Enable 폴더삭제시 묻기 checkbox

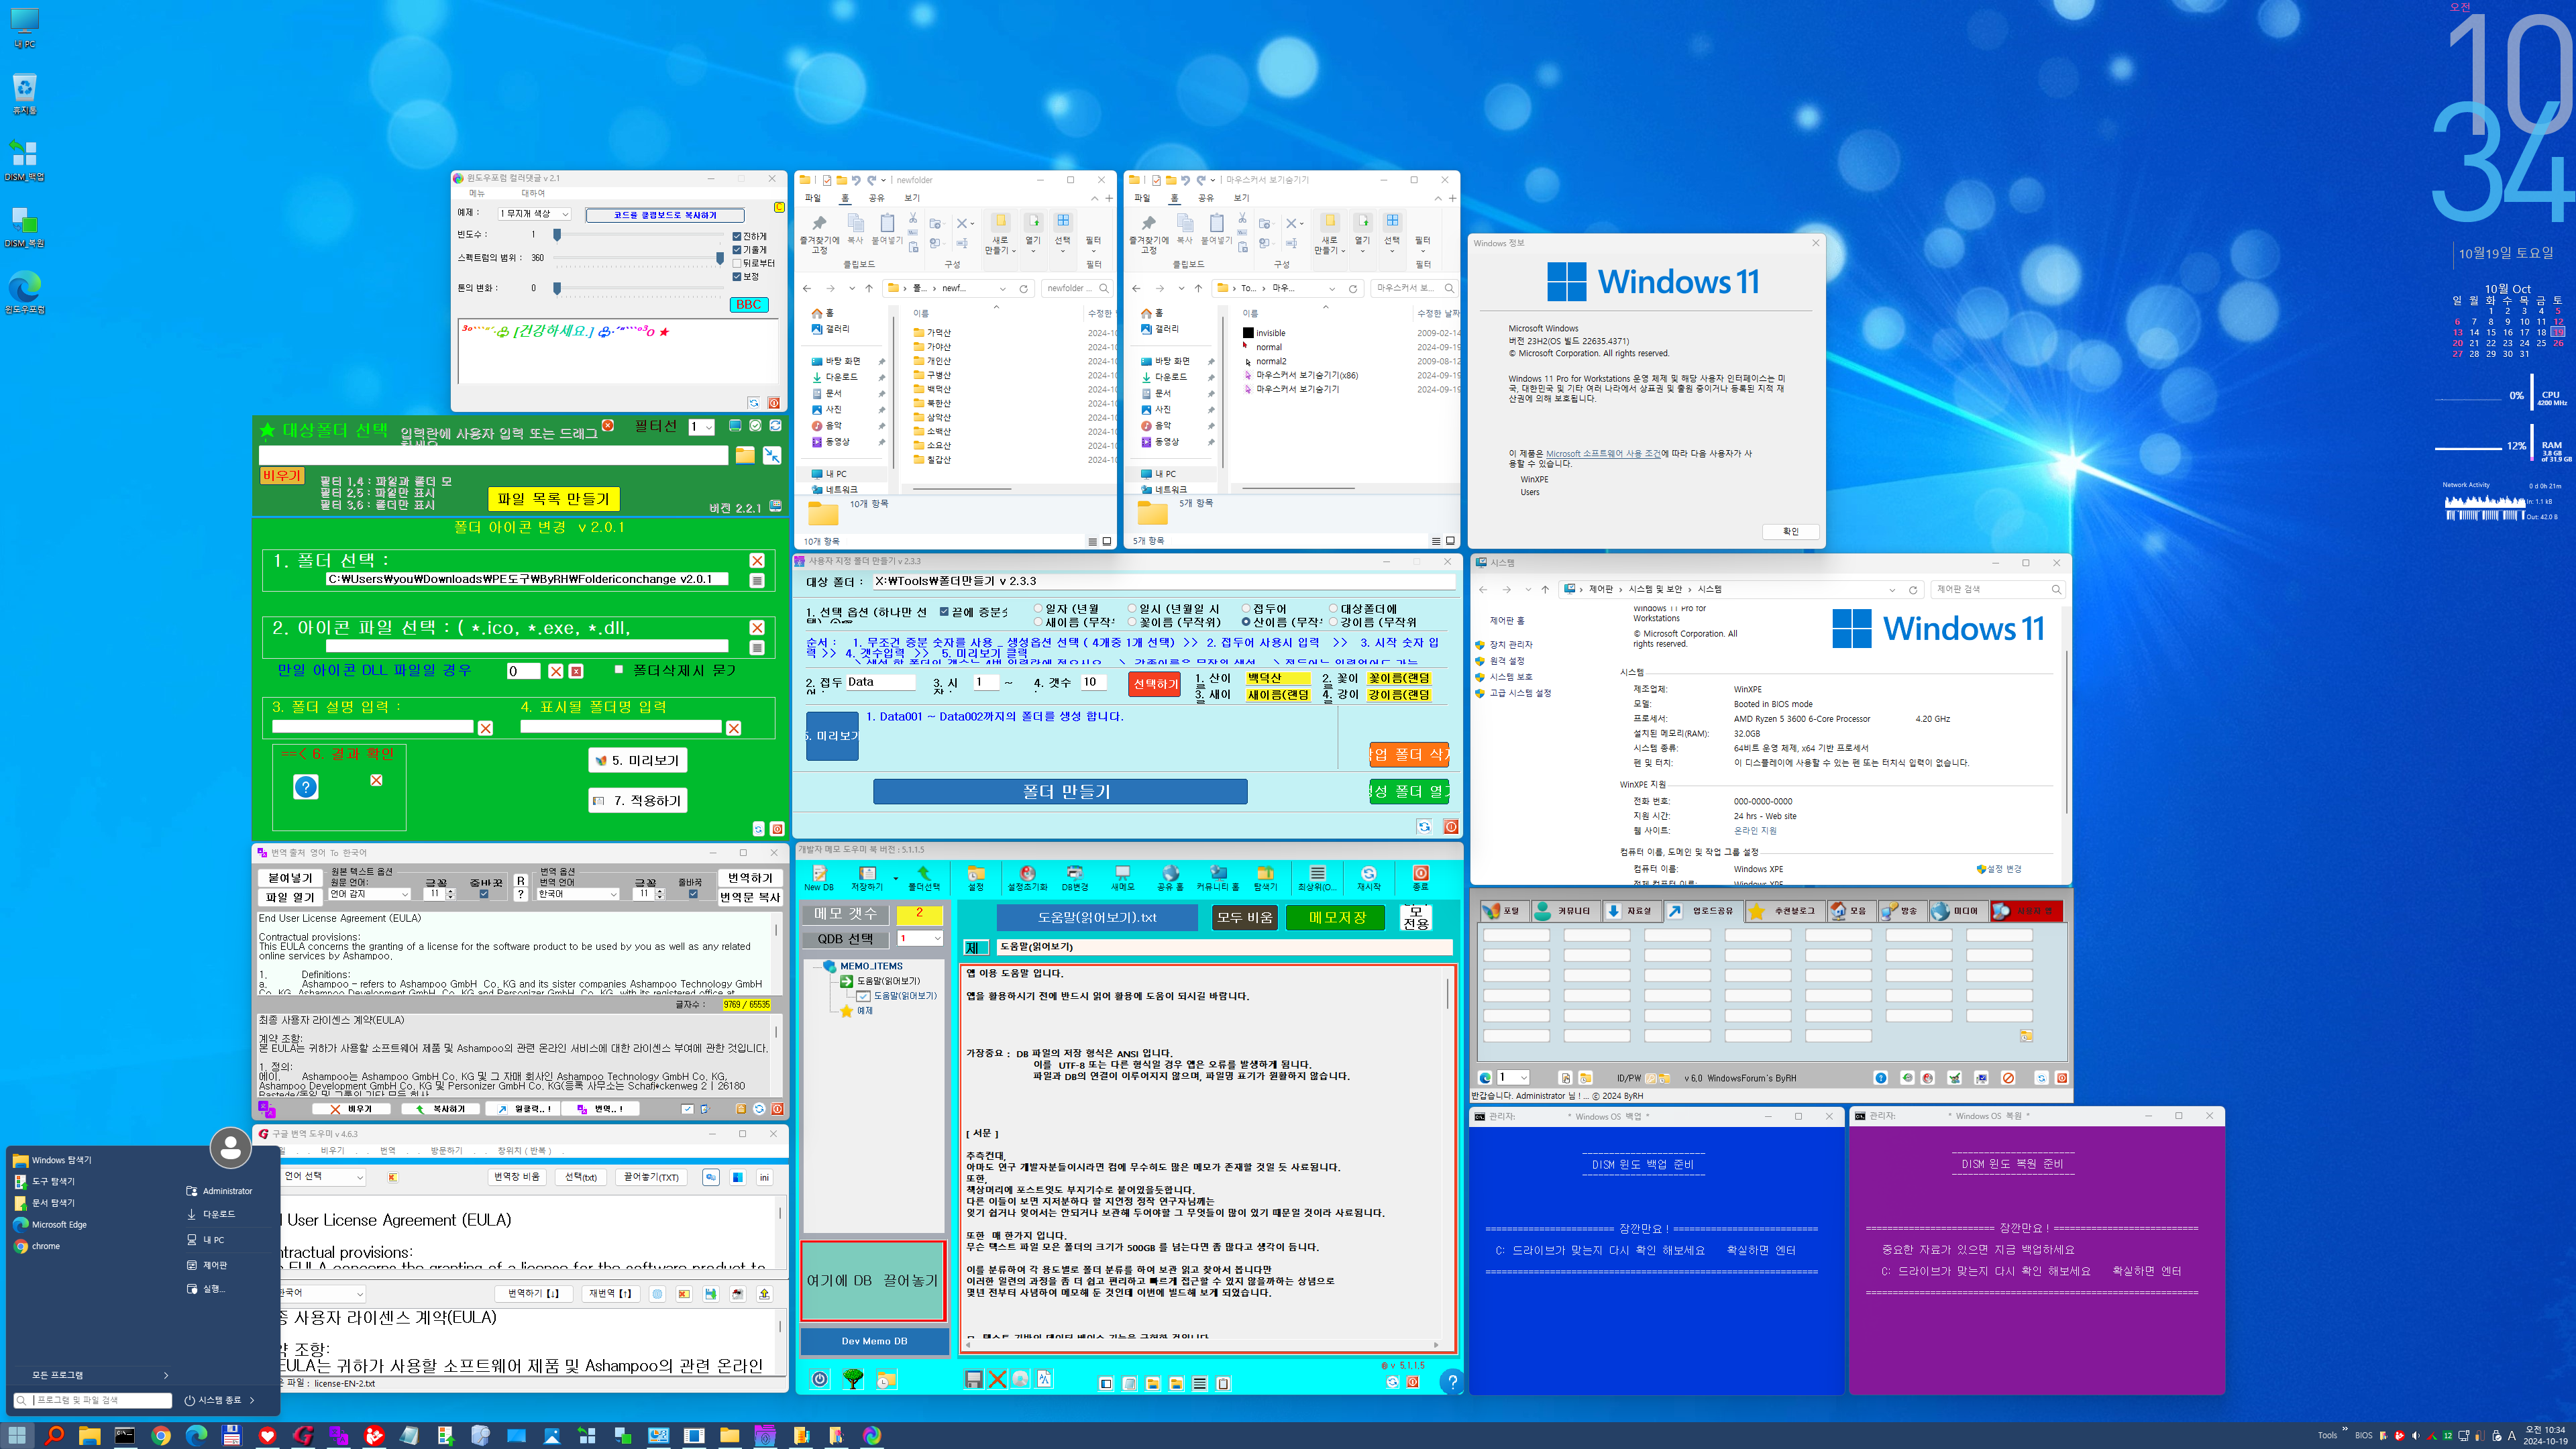click(619, 669)
